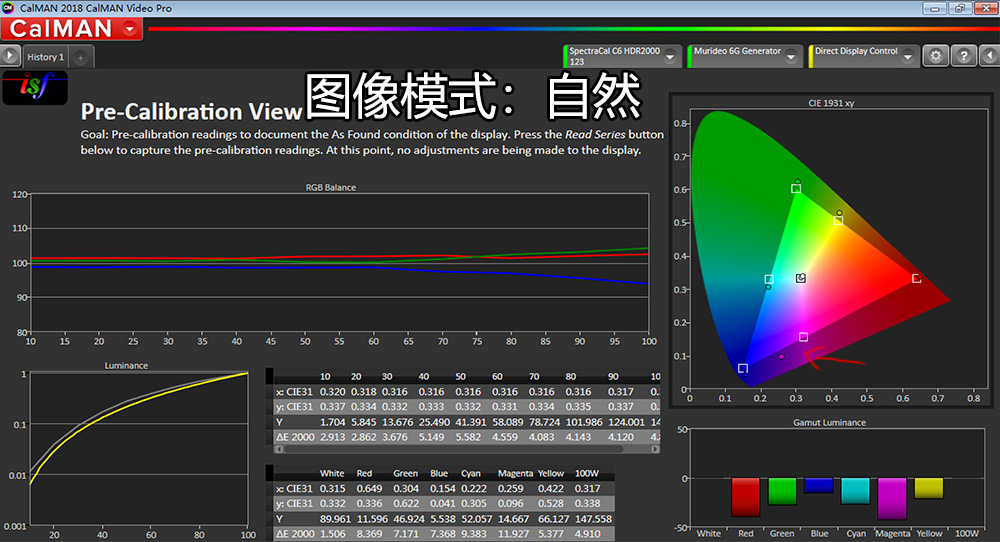Click the play arrow left of History tab
Image resolution: width=1000 pixels, height=542 pixels.
click(x=10, y=56)
